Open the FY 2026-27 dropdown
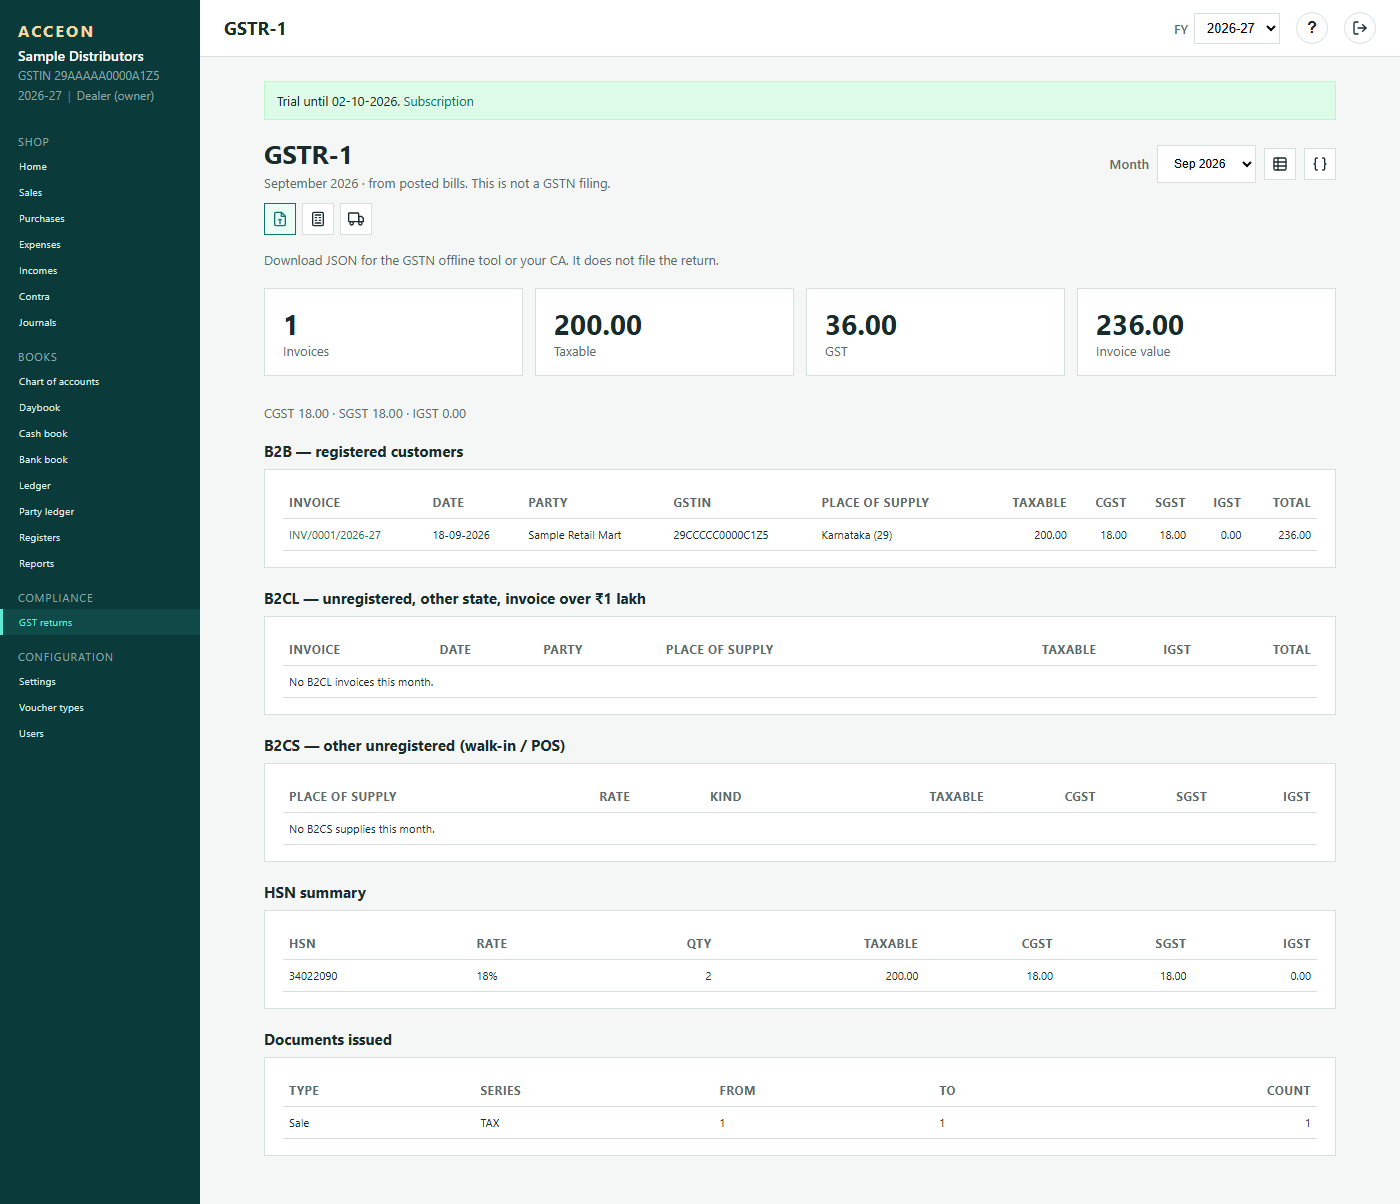This screenshot has height=1204, width=1400. click(1237, 28)
